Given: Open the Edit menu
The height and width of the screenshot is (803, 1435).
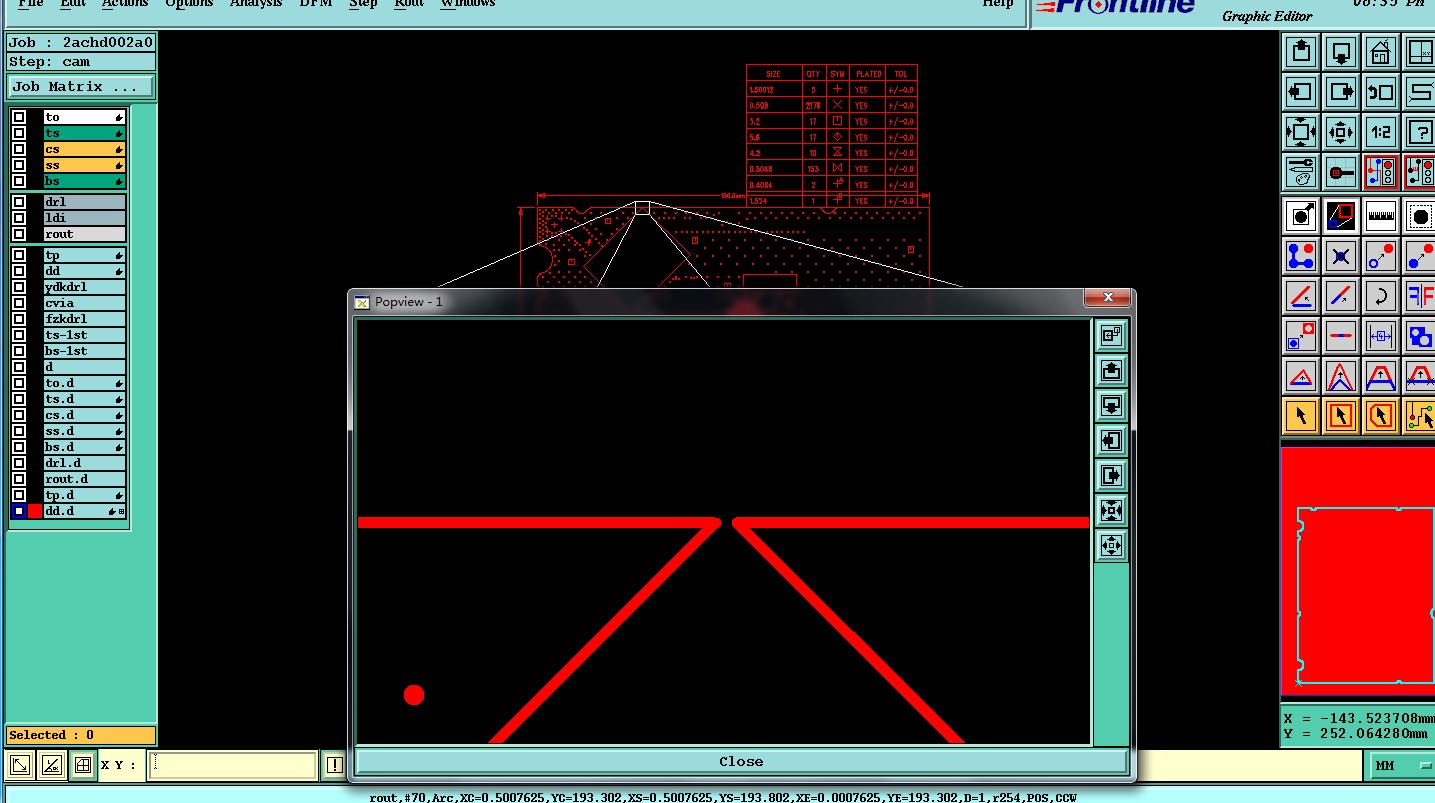Looking at the screenshot, I should tap(72, 4).
